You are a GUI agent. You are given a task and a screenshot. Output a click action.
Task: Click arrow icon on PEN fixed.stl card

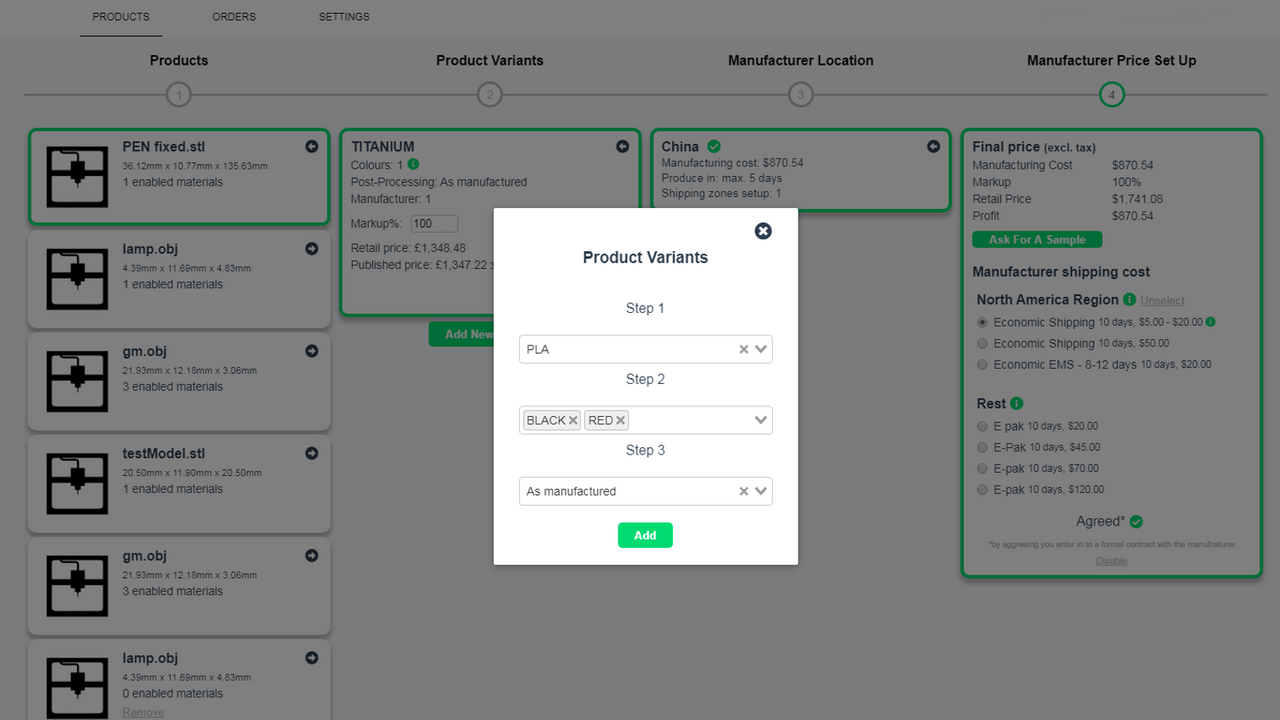[312, 147]
